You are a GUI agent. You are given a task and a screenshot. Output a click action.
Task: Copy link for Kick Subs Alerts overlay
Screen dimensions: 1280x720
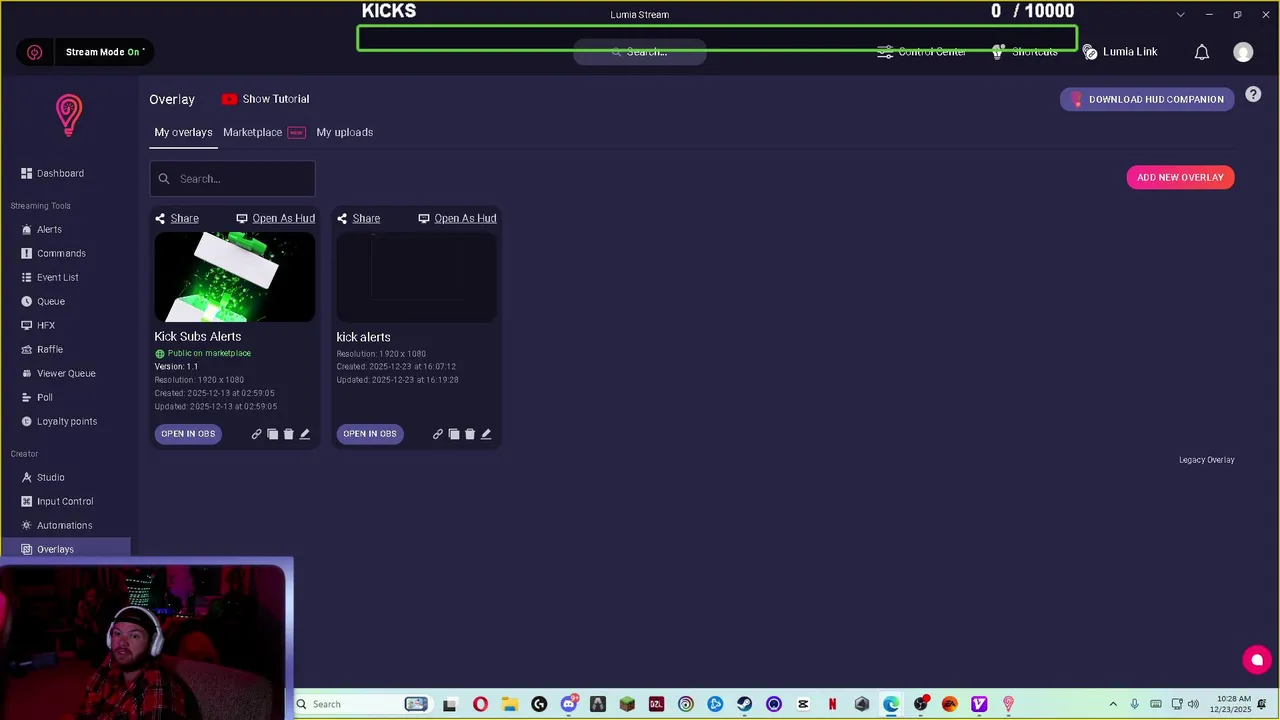(256, 434)
